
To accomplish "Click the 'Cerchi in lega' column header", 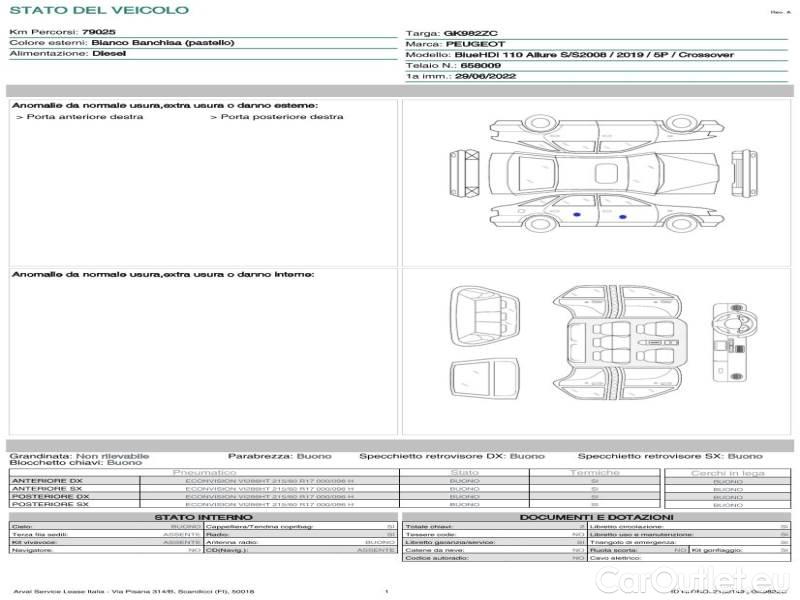I will pos(728,472).
